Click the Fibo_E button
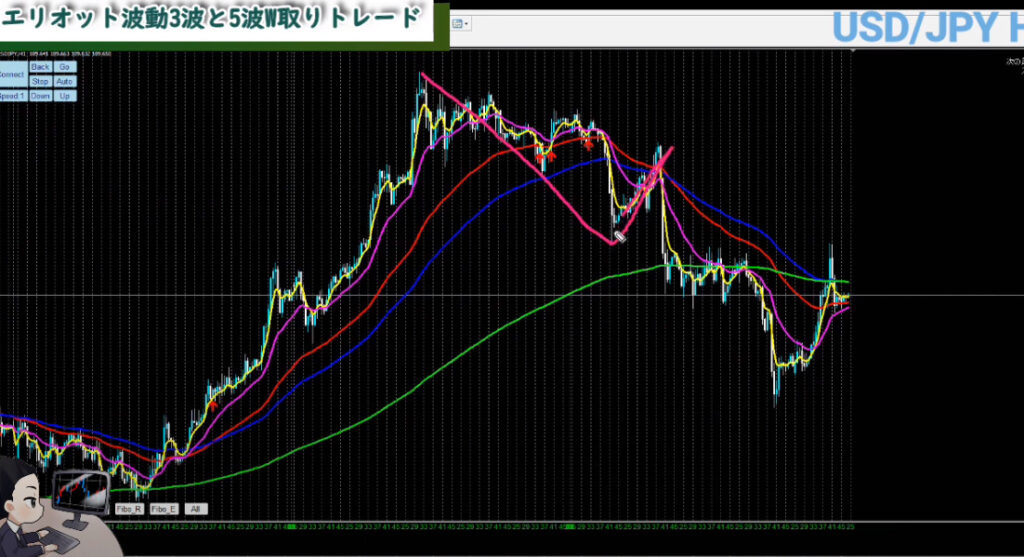This screenshot has width=1024, height=557. tap(163, 509)
